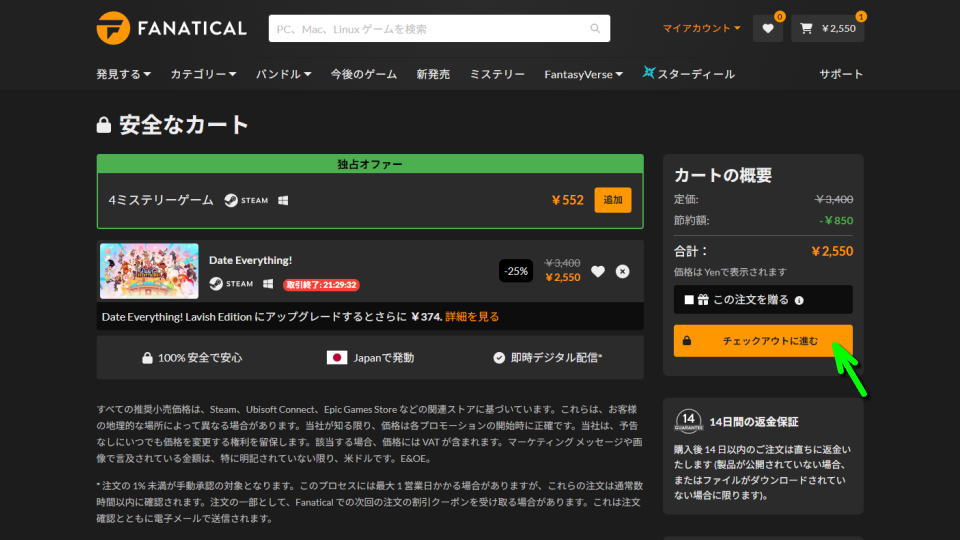This screenshot has width=960, height=540.
Task: Click the 独占オファー banner header
Action: pos(370,164)
